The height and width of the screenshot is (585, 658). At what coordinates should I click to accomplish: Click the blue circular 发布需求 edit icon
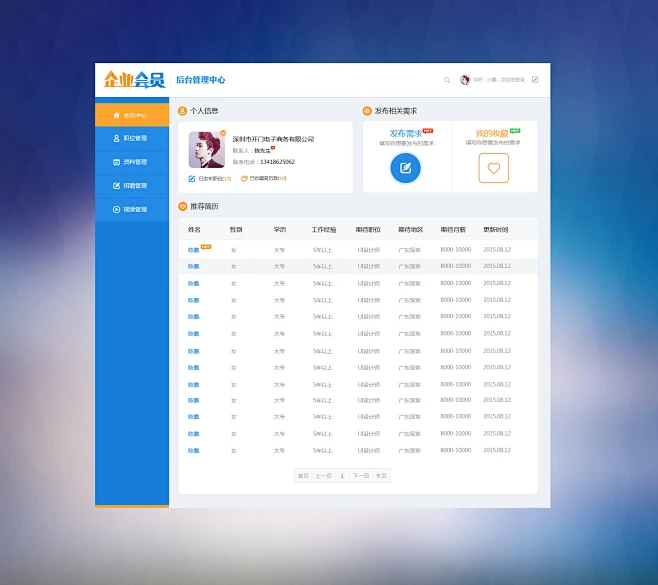(x=405, y=168)
